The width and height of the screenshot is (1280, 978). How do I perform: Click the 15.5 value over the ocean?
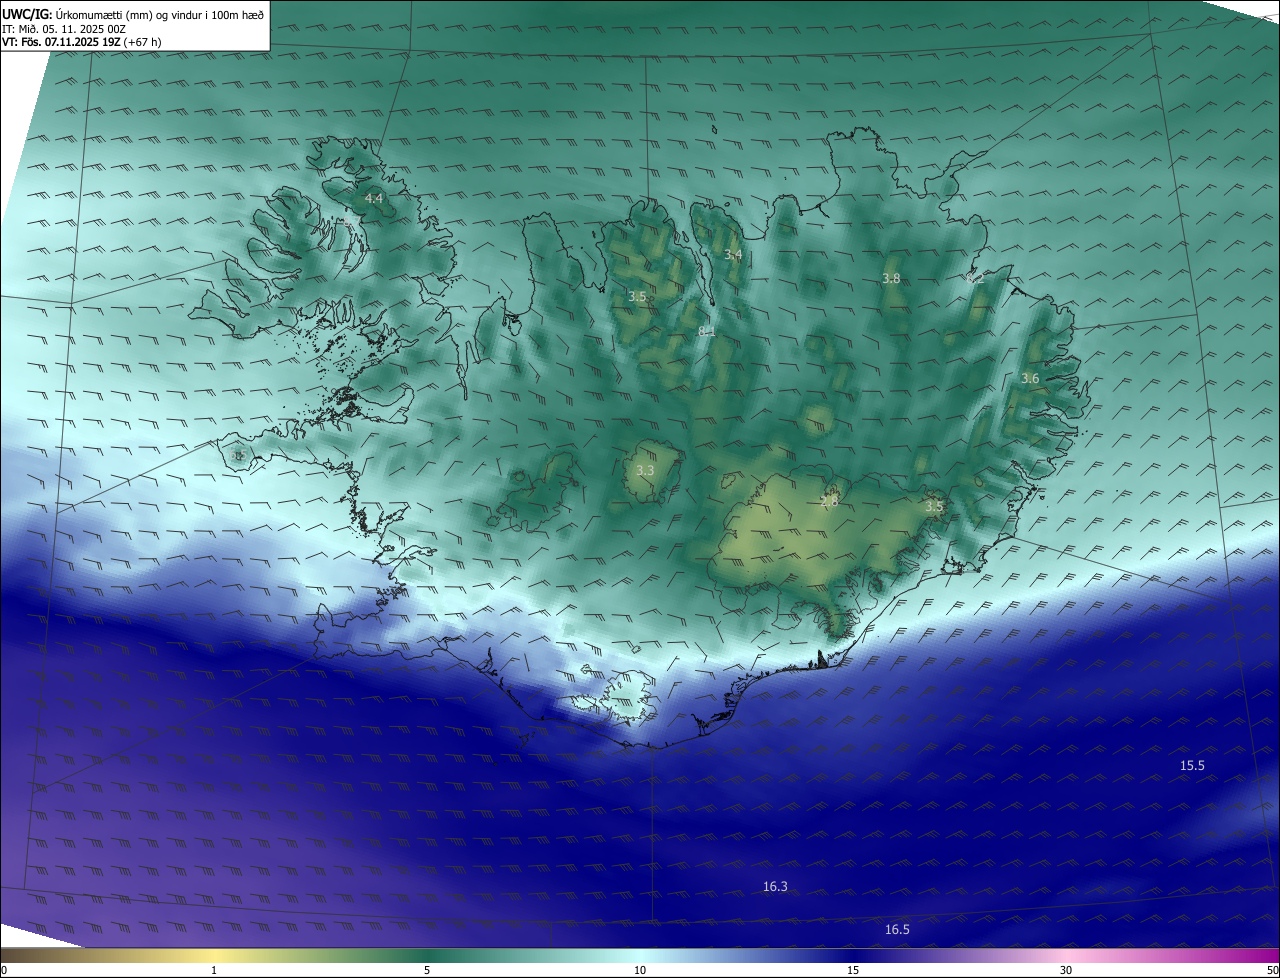1192,765
